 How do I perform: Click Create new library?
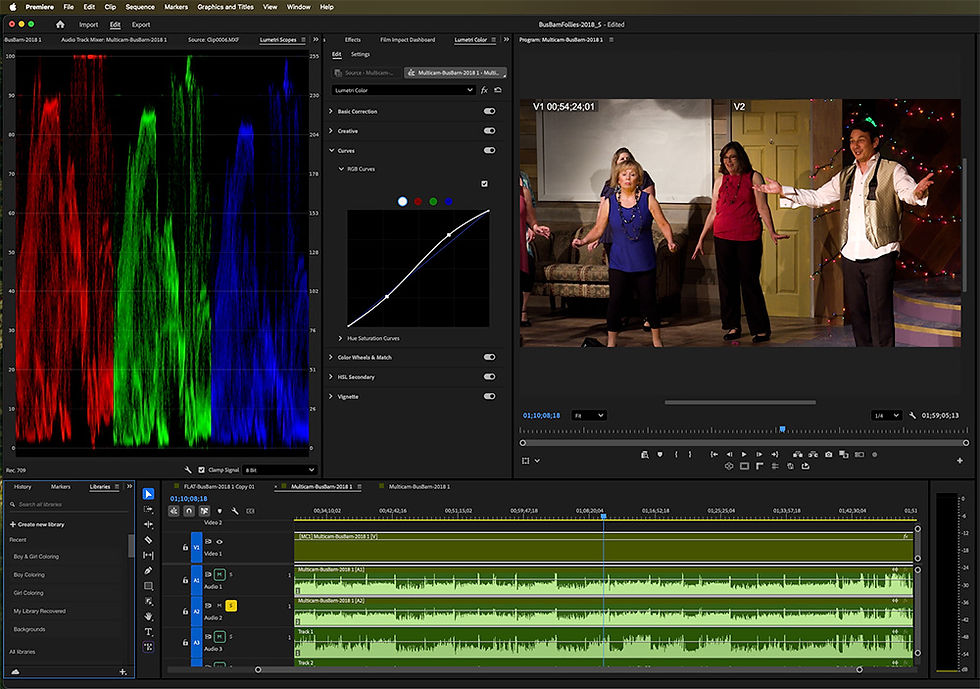(x=37, y=524)
